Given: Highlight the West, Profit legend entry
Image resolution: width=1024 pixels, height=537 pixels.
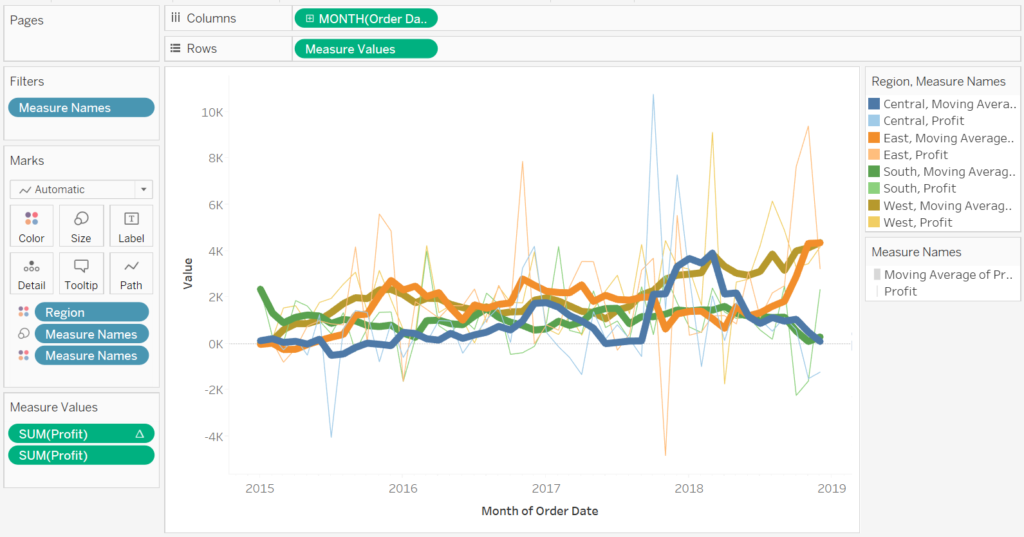Looking at the screenshot, I should coord(917,222).
